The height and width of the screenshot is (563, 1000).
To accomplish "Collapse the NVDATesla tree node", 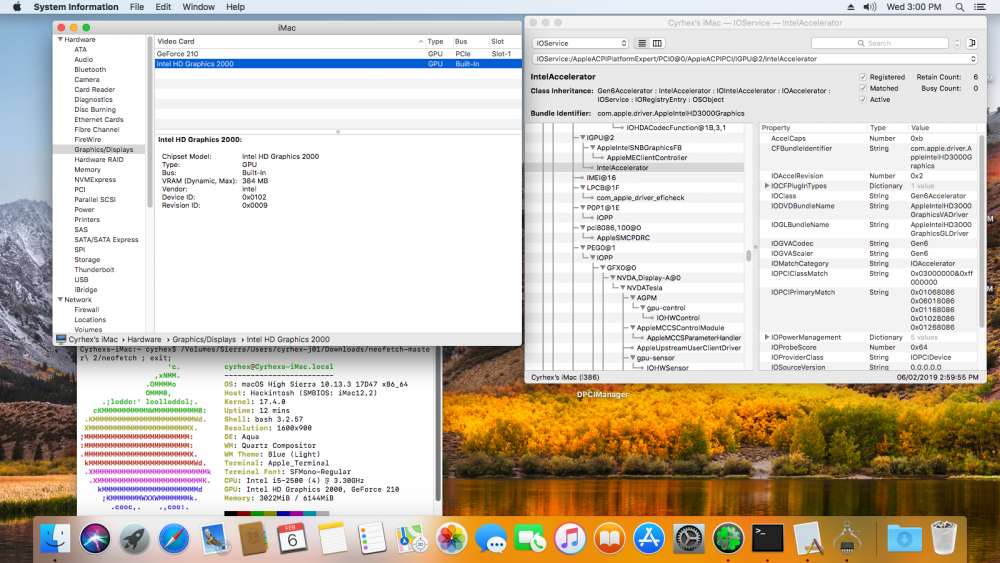I will click(622, 288).
